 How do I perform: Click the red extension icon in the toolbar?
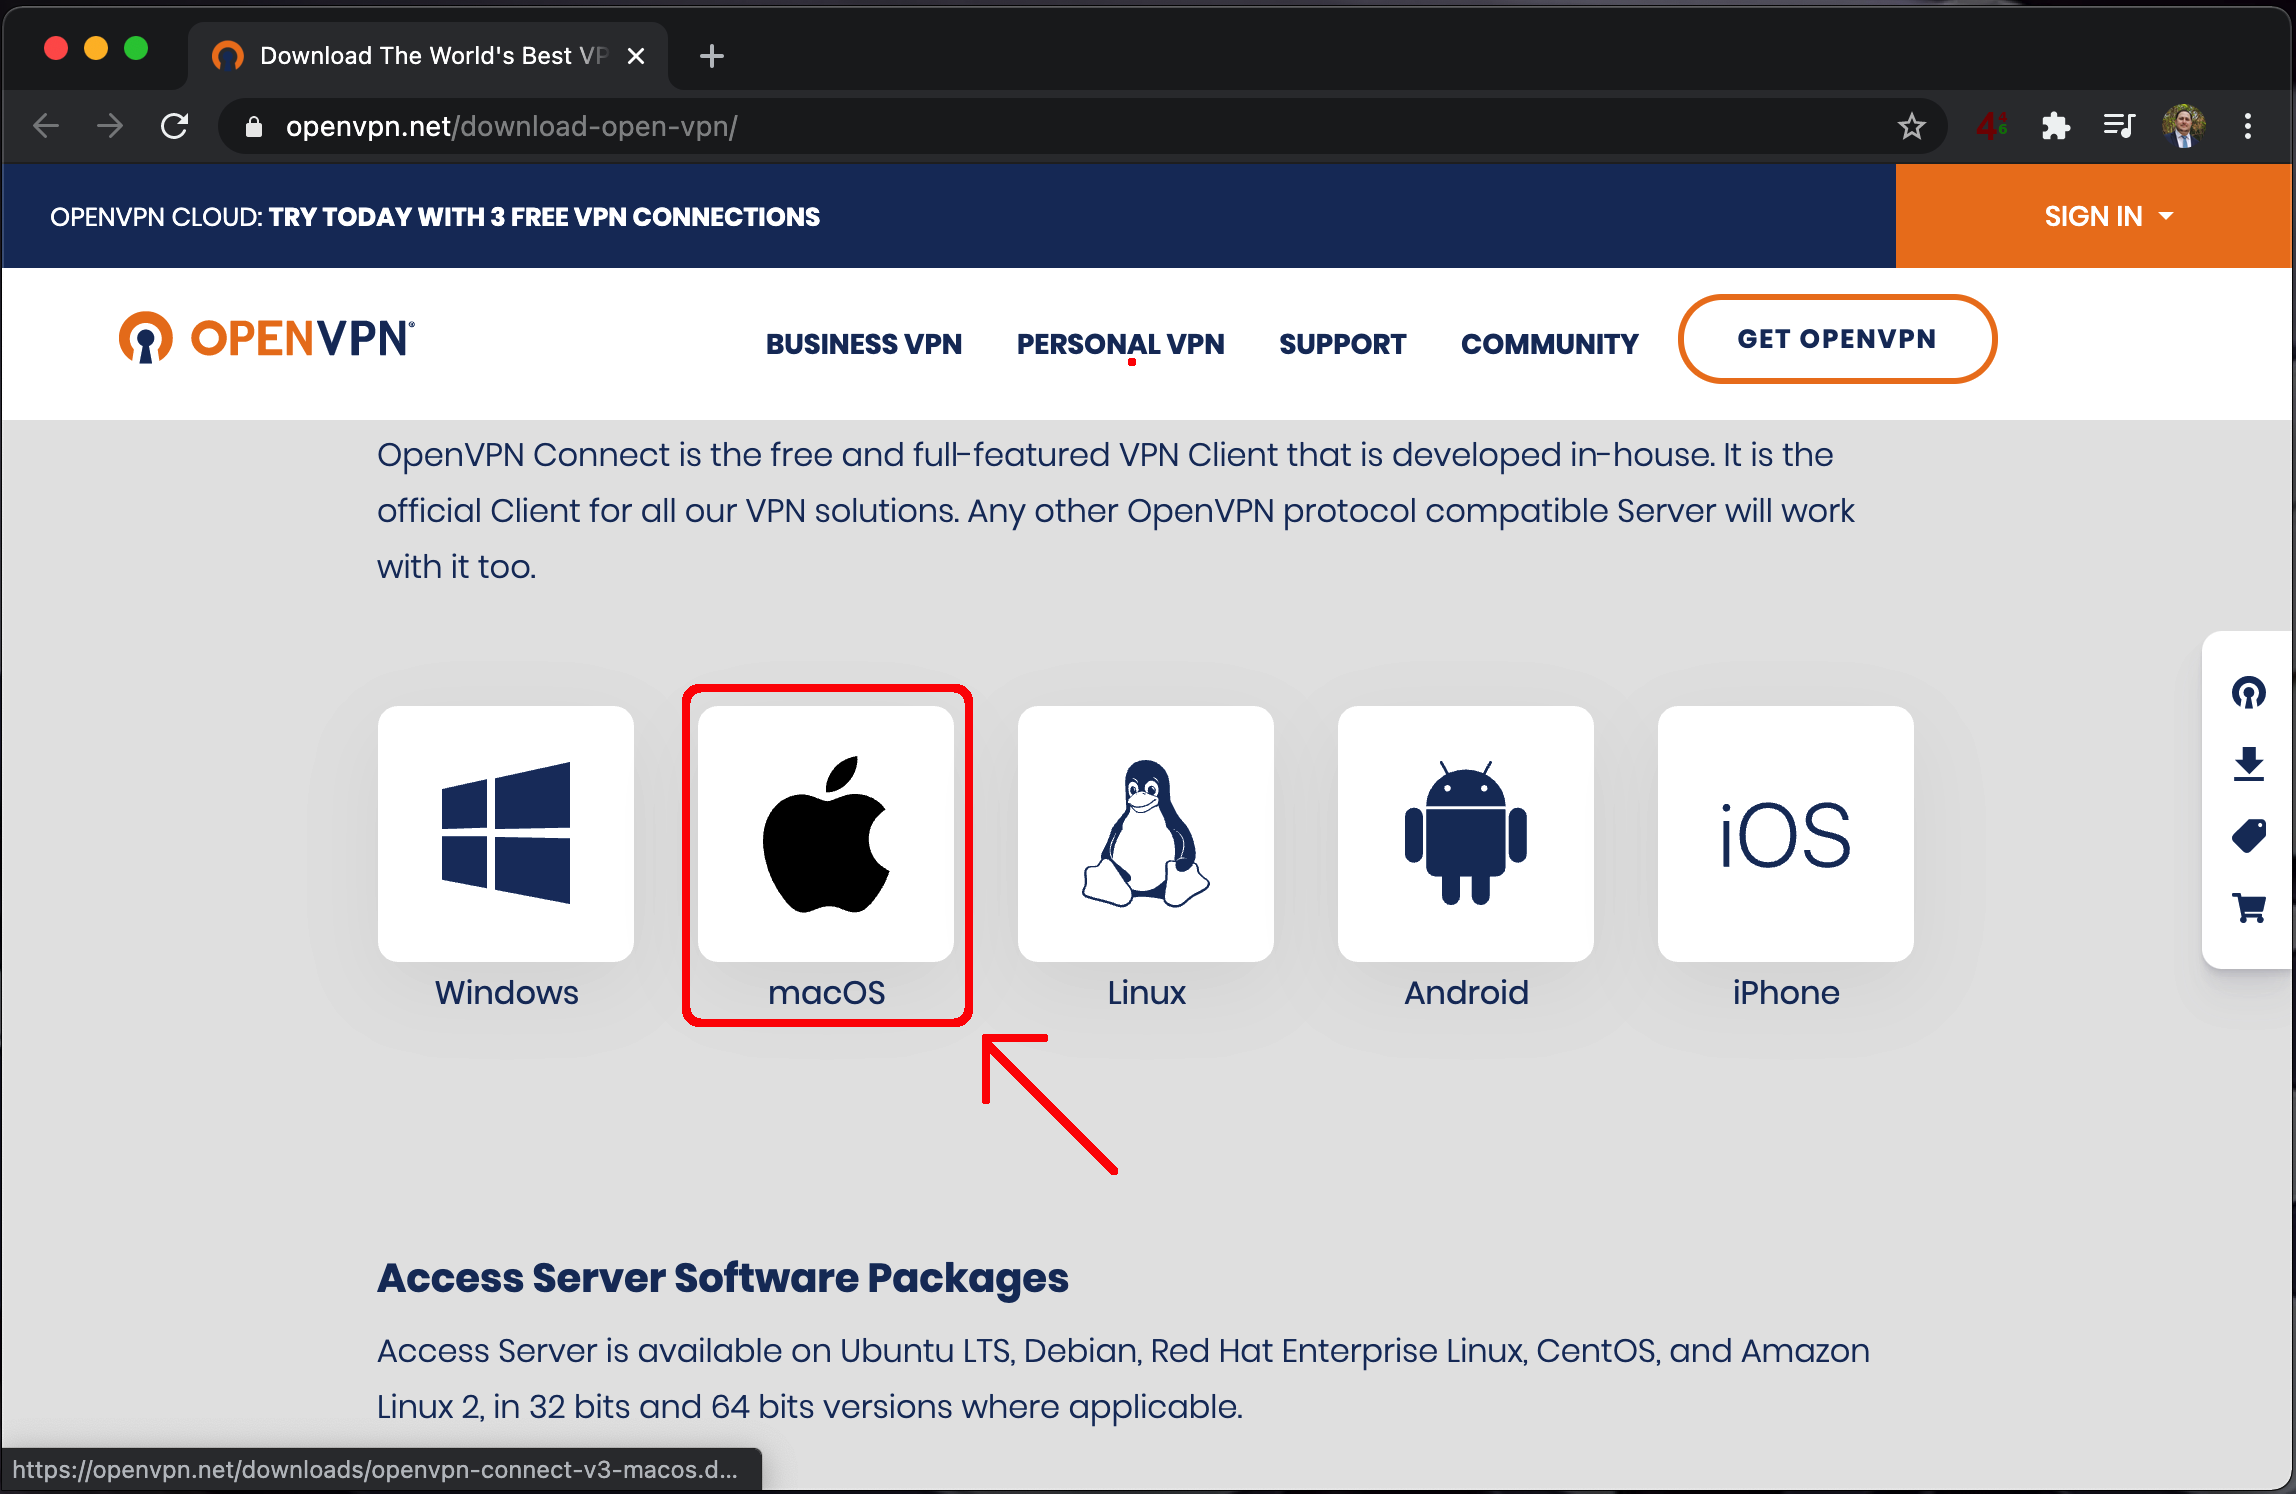(x=1991, y=126)
